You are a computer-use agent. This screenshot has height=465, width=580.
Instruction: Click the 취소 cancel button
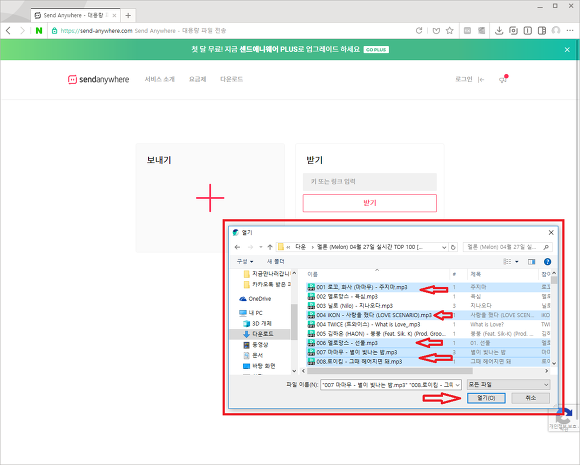point(530,398)
